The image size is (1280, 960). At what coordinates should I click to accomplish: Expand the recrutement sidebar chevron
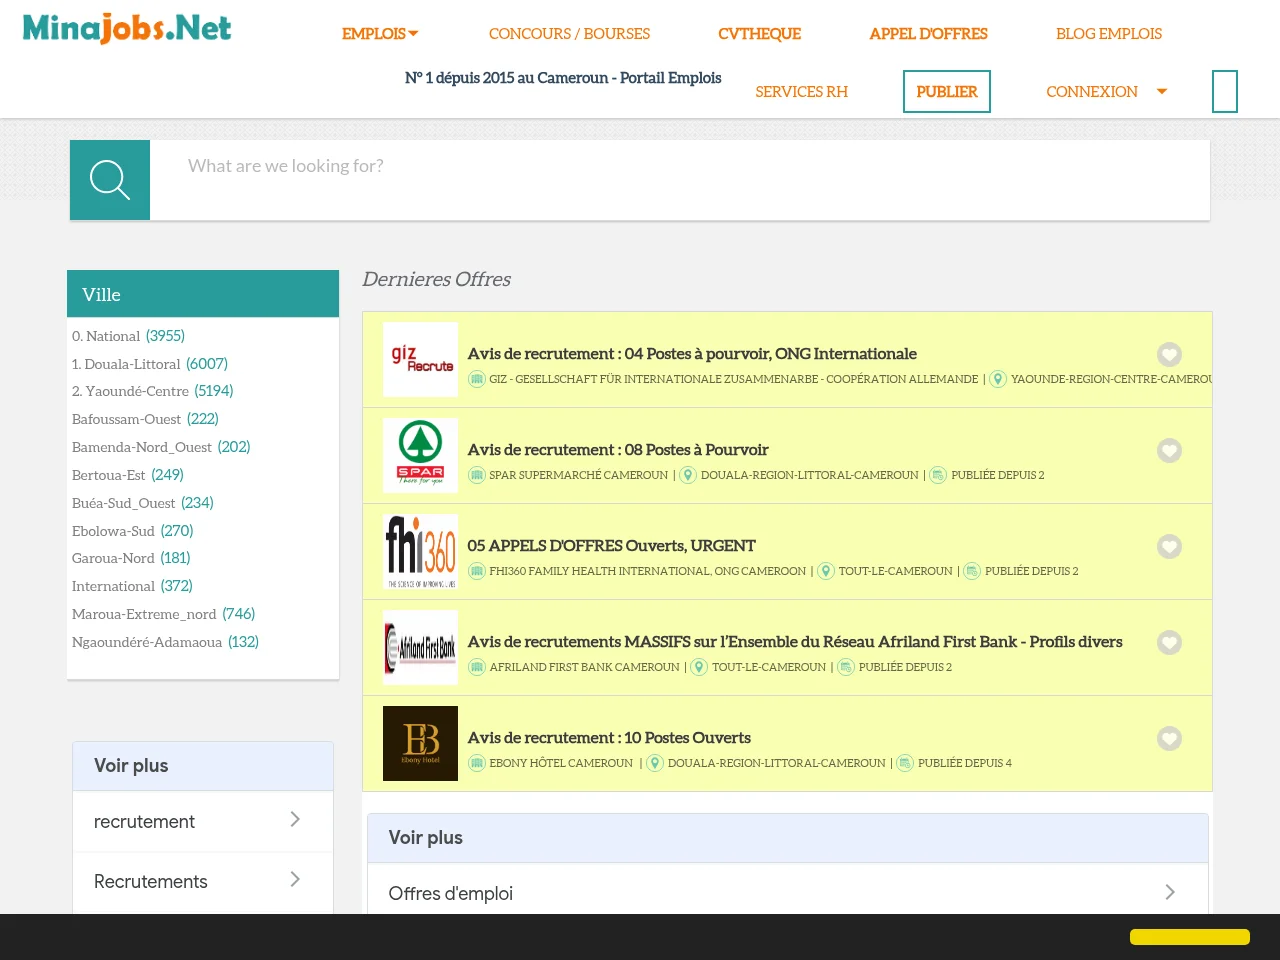[x=295, y=819]
